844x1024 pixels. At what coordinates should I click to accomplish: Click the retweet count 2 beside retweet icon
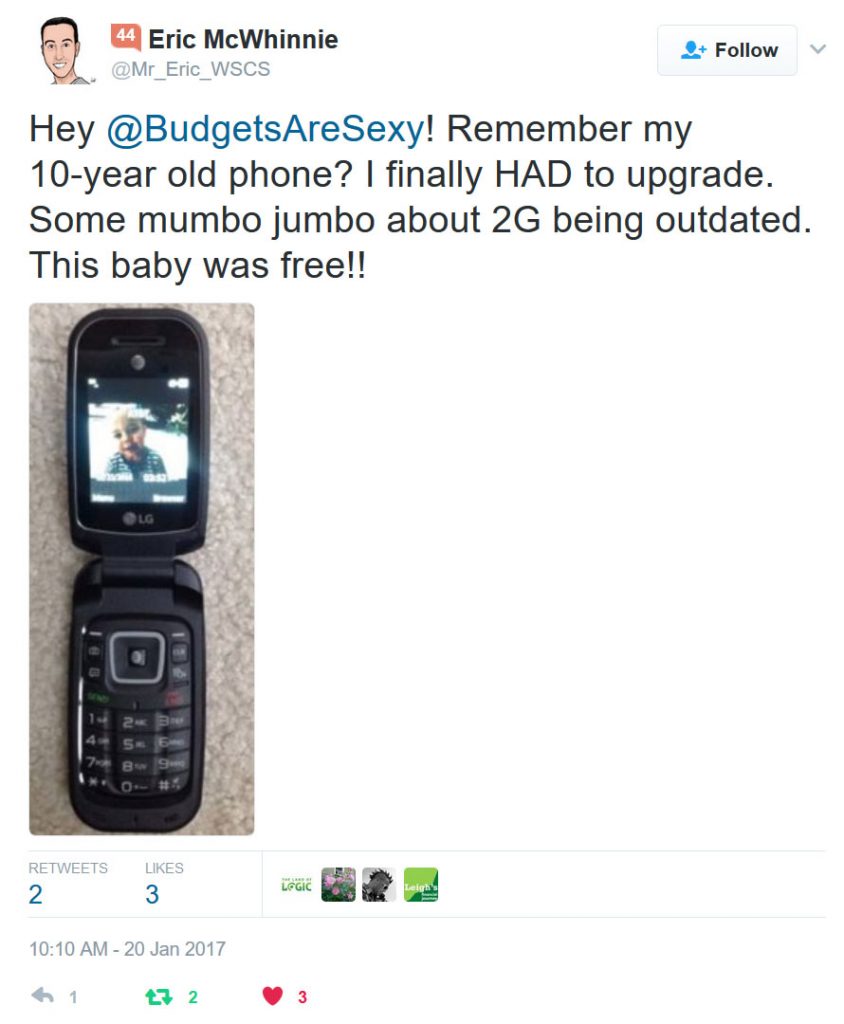[193, 997]
